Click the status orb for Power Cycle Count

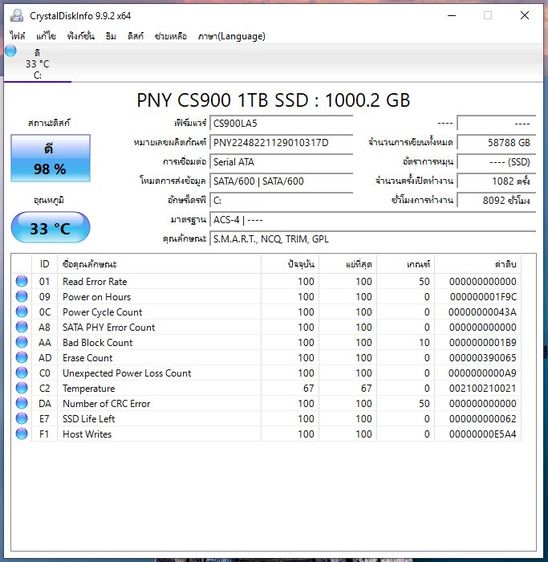tap(22, 312)
